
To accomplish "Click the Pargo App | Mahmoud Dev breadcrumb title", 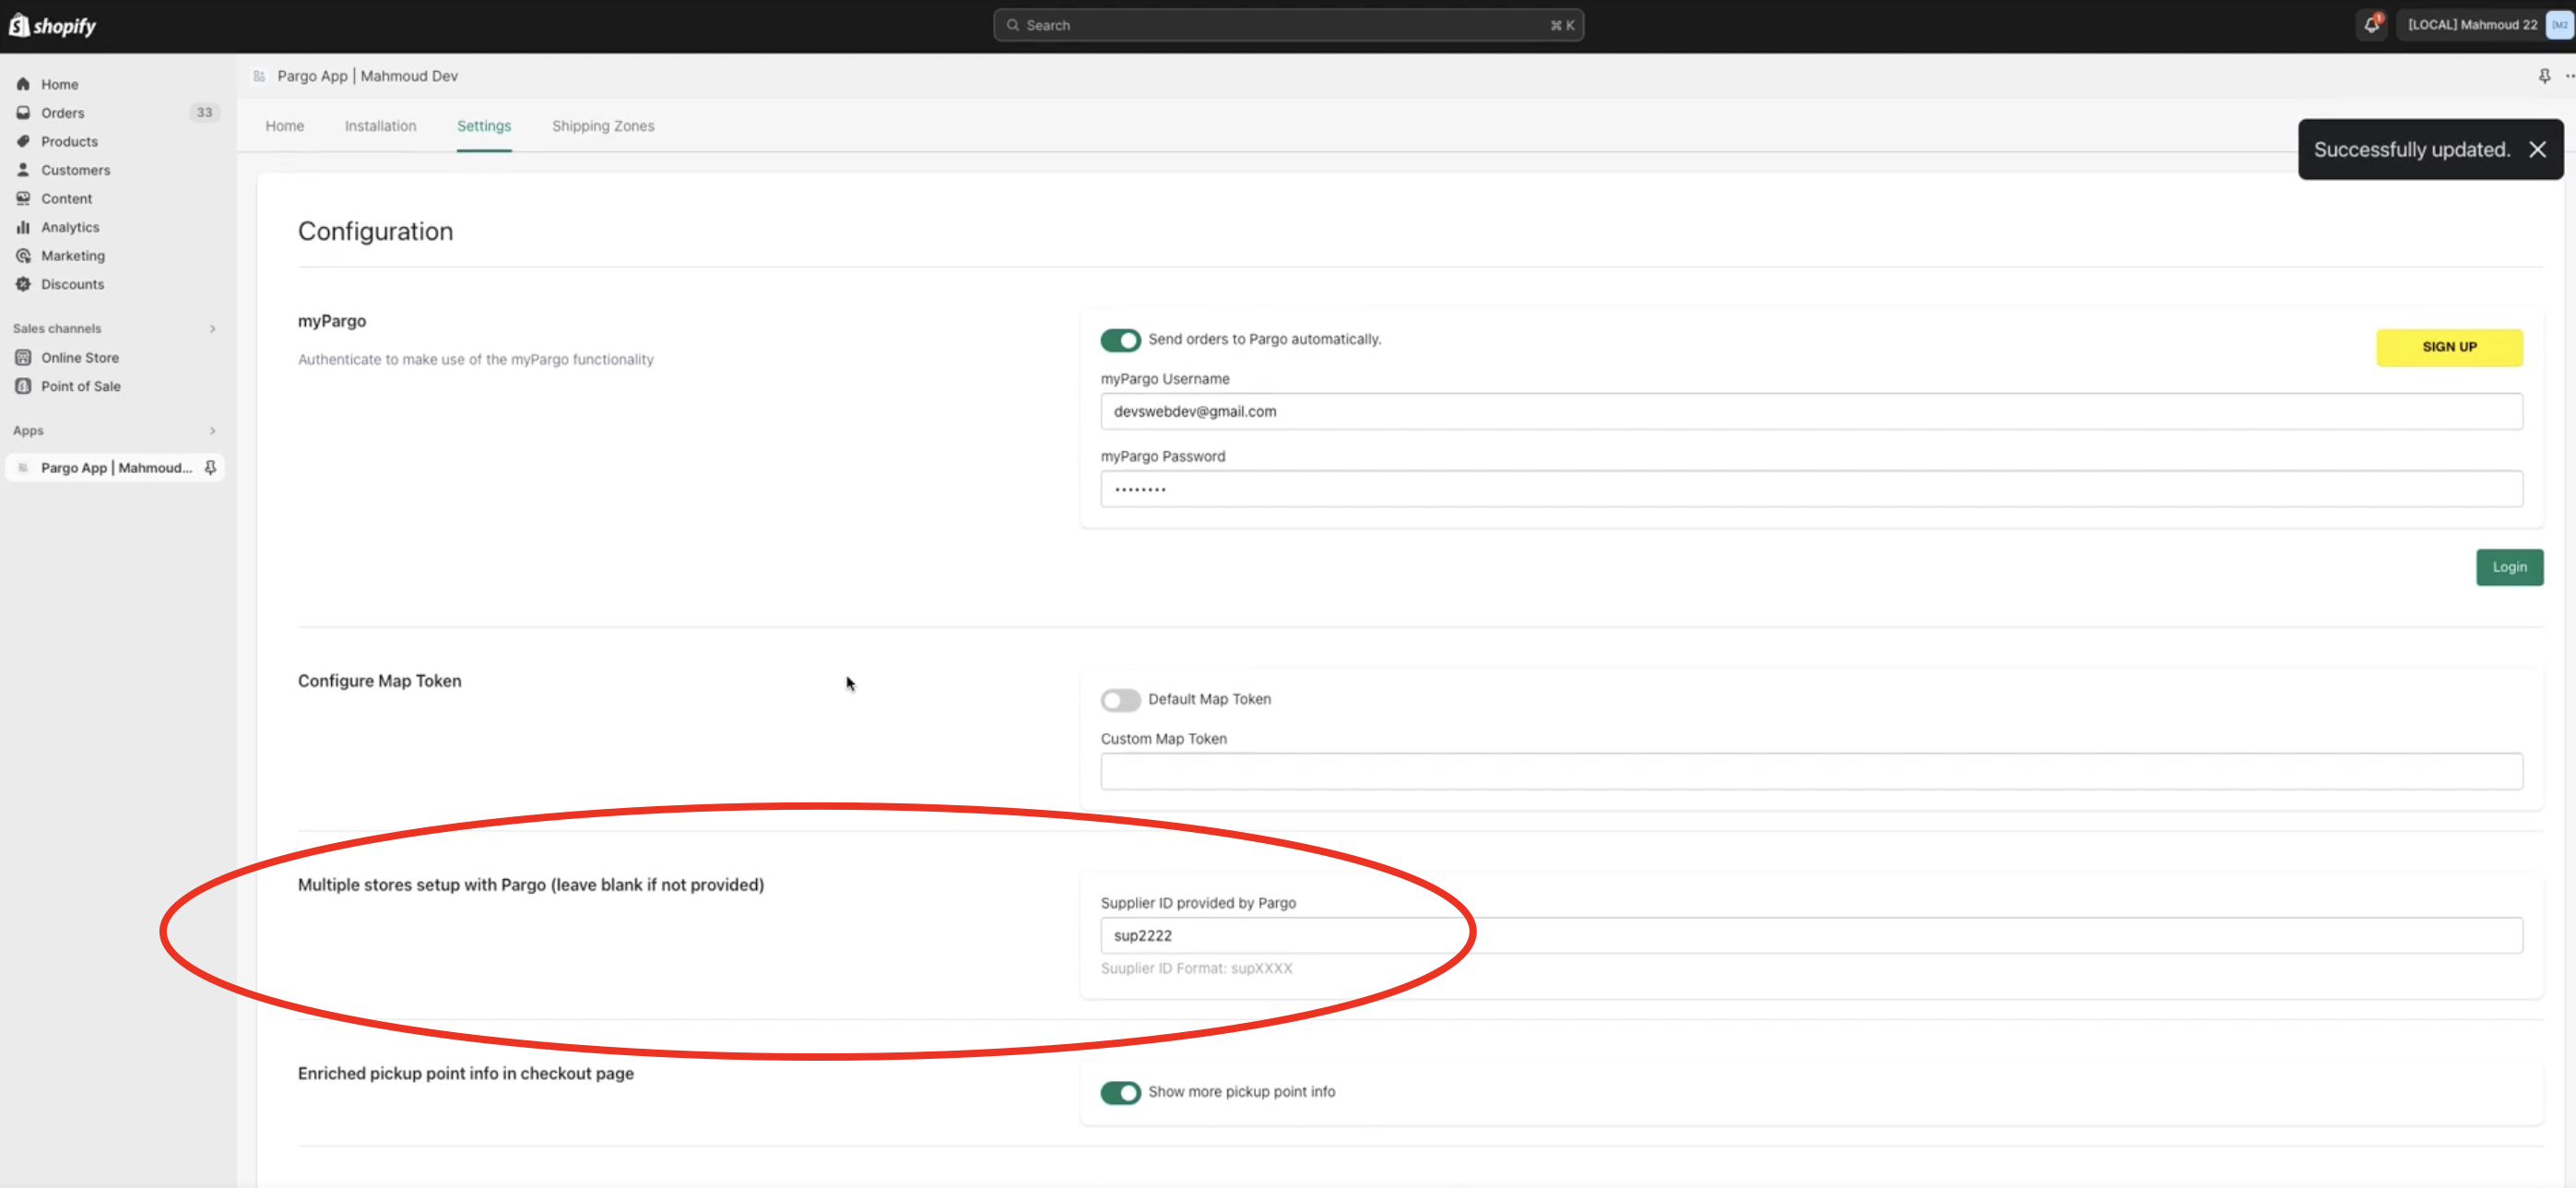I will [x=367, y=76].
